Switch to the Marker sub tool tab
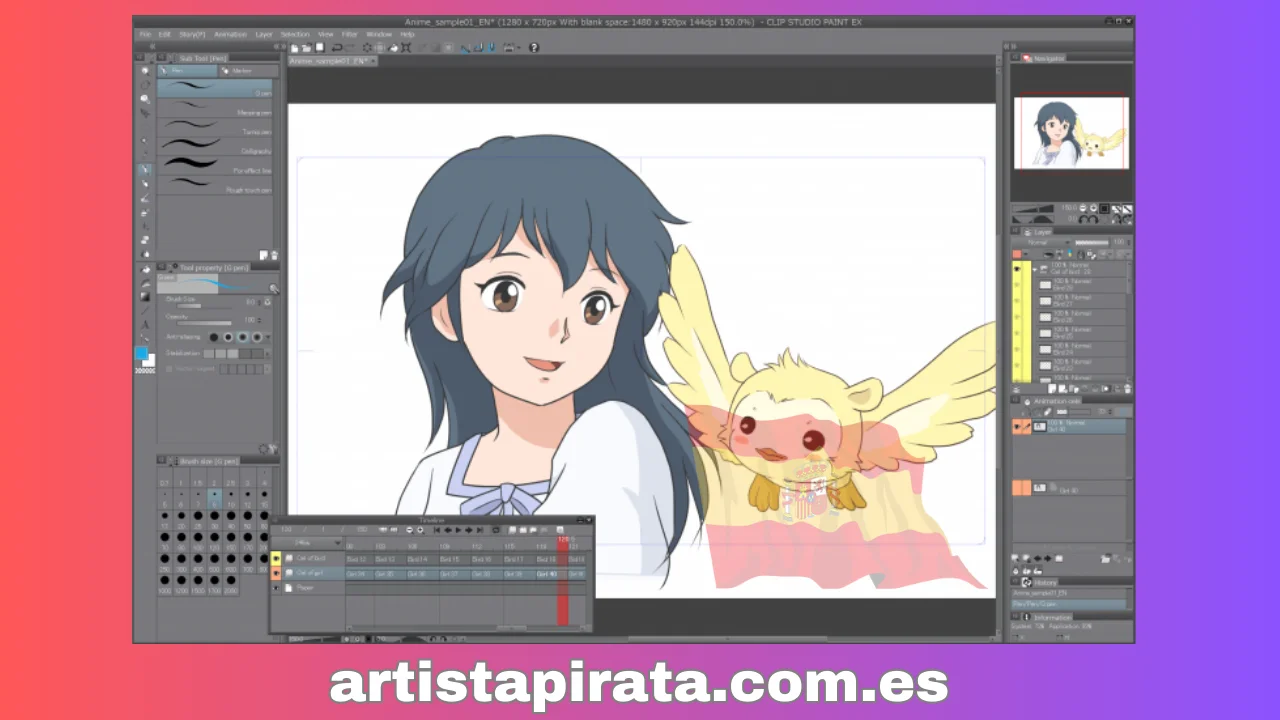This screenshot has height=720, width=1280. 240,71
